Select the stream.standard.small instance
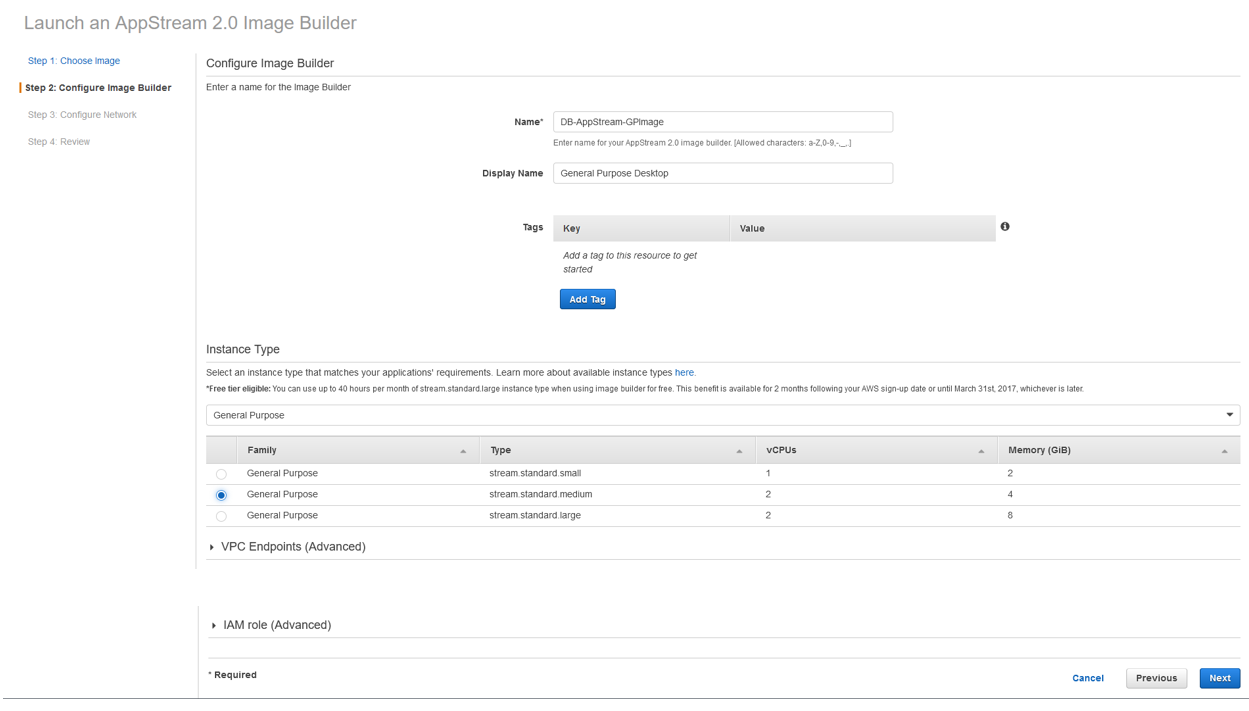1249x711 pixels. pos(221,473)
